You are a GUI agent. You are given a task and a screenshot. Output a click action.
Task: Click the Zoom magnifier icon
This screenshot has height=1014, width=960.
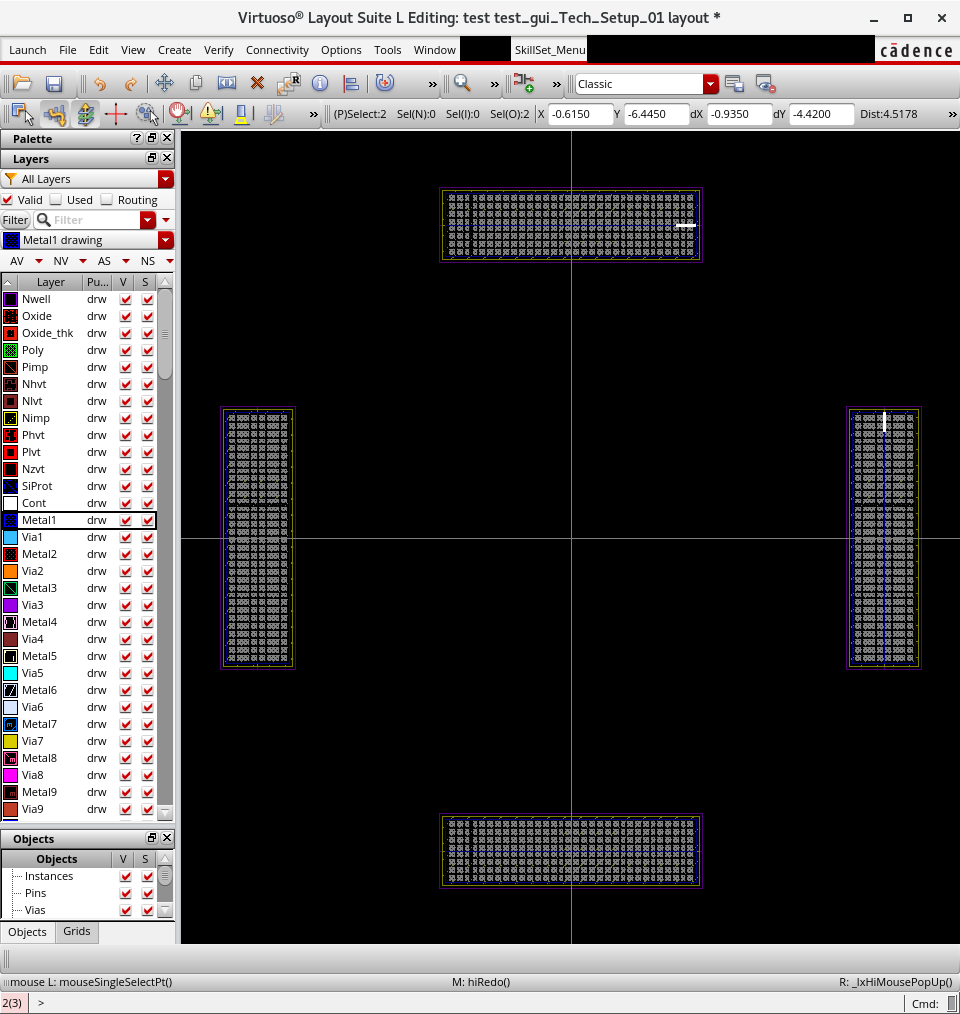click(x=462, y=84)
